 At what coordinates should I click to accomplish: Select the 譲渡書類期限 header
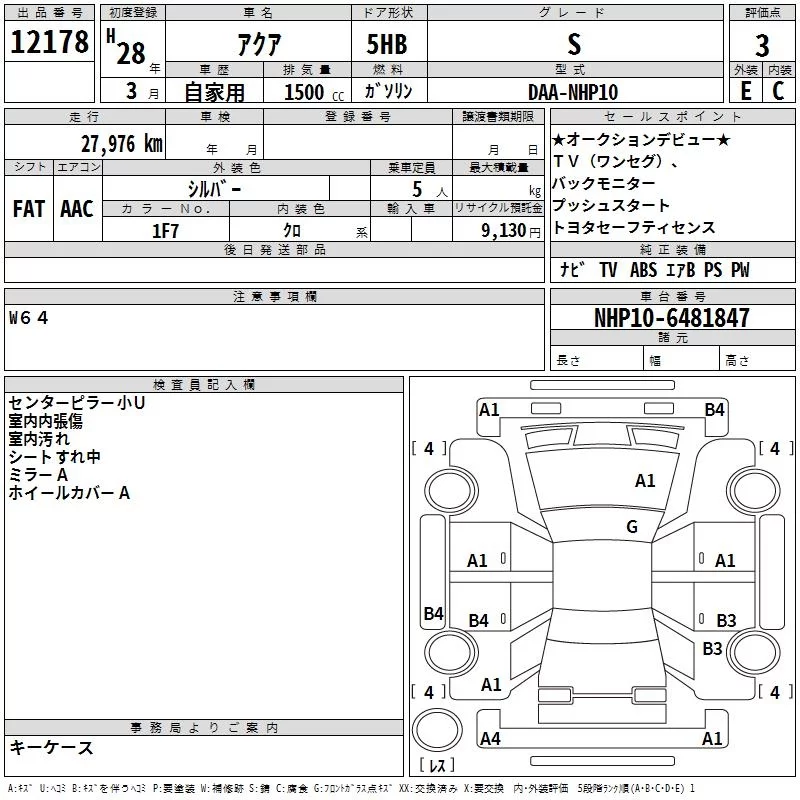[x=498, y=116]
